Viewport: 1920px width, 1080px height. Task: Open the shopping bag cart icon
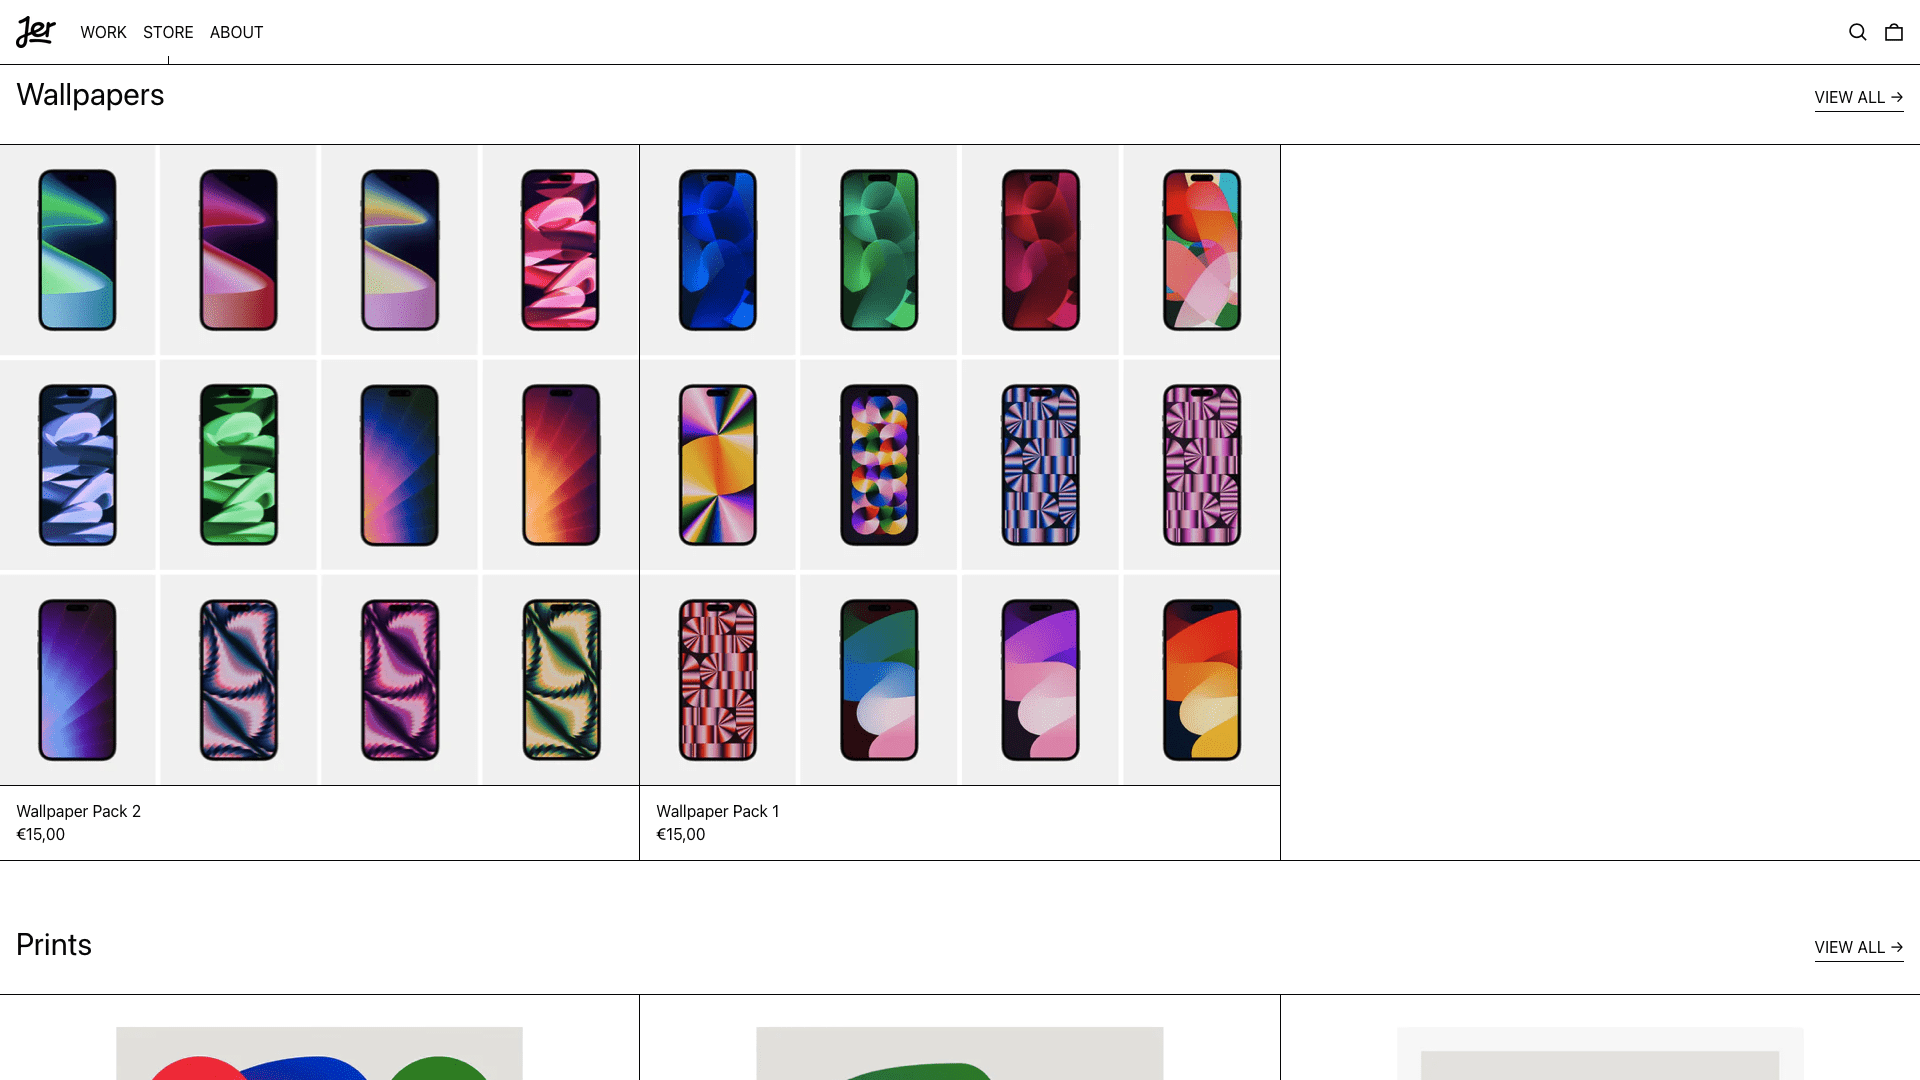coord(1893,32)
